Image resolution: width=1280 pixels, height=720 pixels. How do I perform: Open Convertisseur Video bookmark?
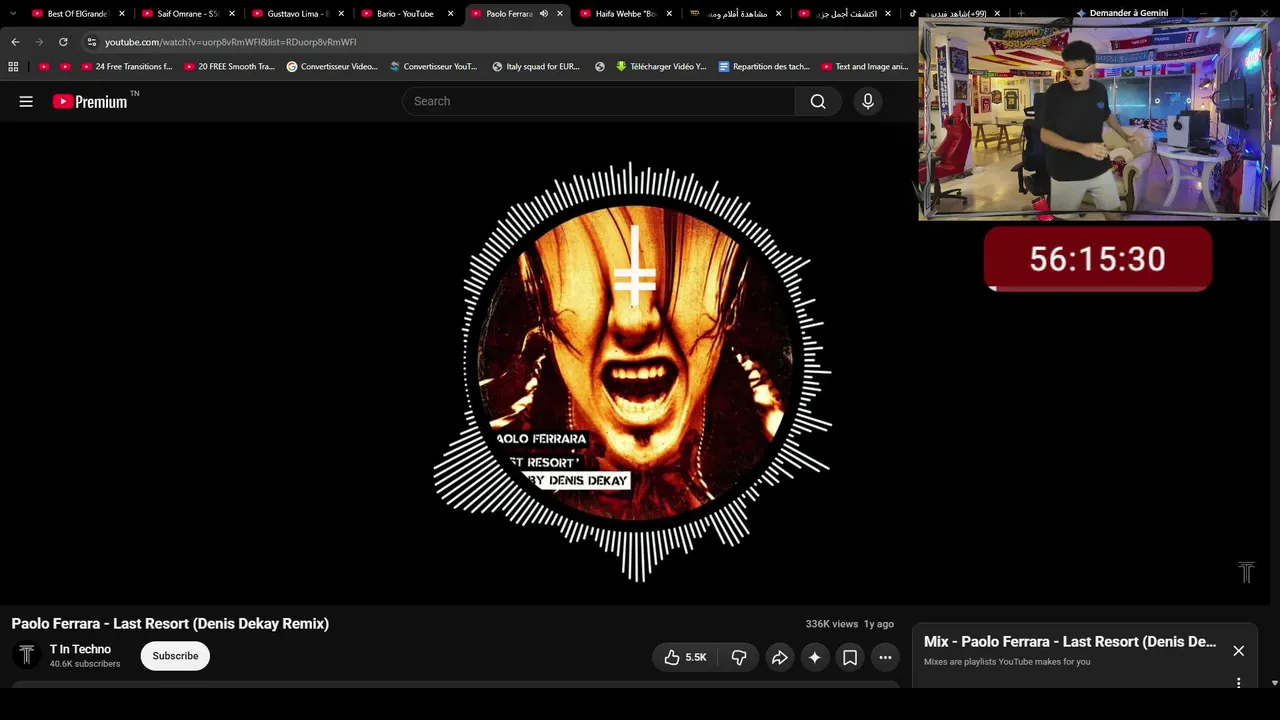coord(332,67)
